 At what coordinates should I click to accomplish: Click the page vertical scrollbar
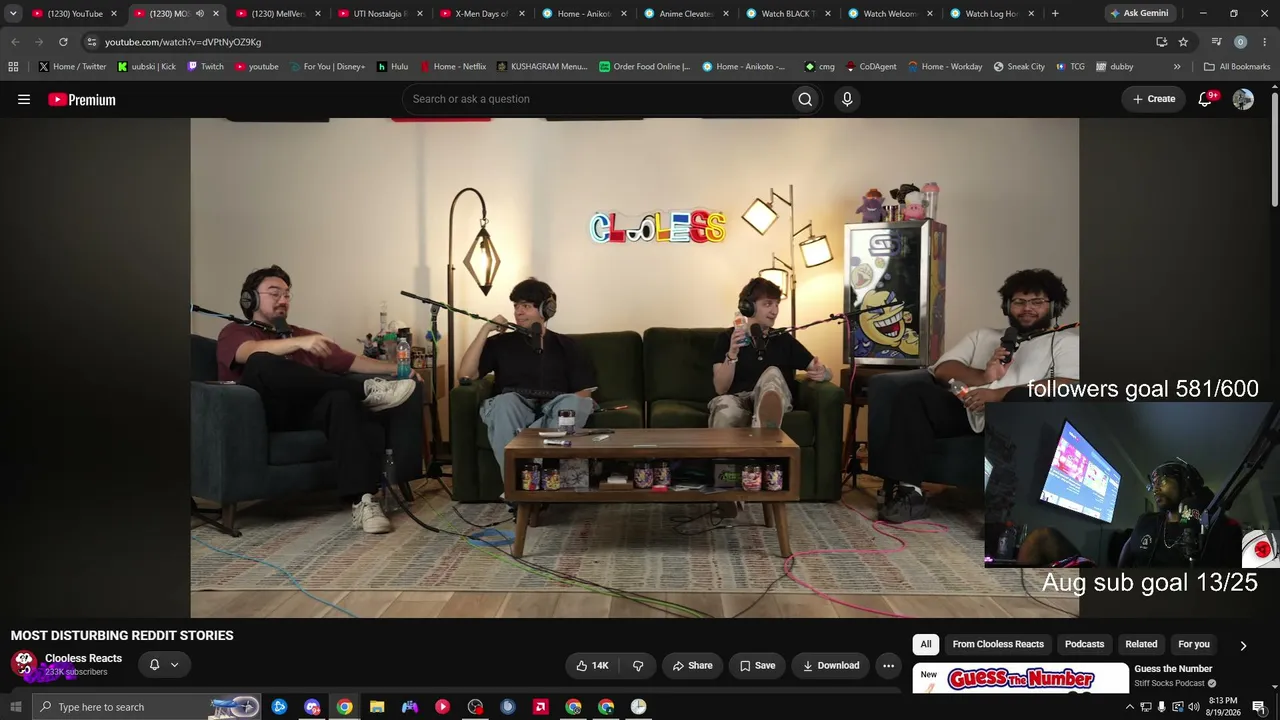[1274, 150]
